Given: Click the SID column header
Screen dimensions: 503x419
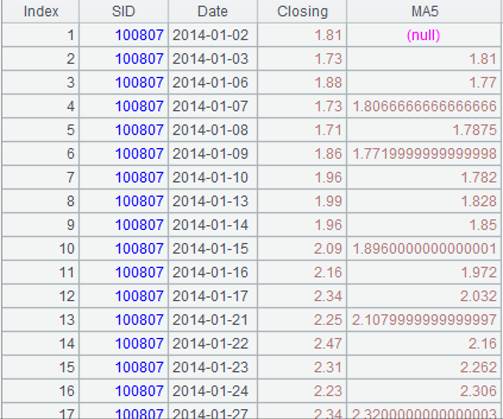Looking at the screenshot, I should [x=124, y=11].
